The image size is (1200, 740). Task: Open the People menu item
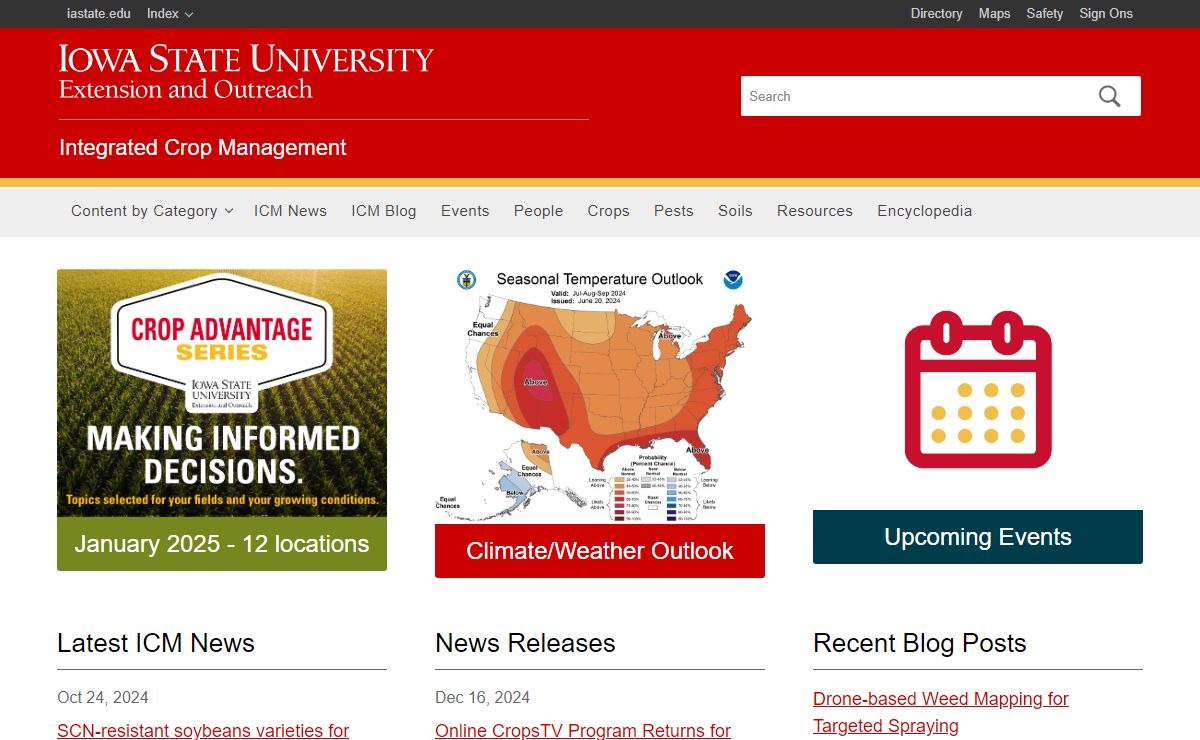click(x=538, y=211)
